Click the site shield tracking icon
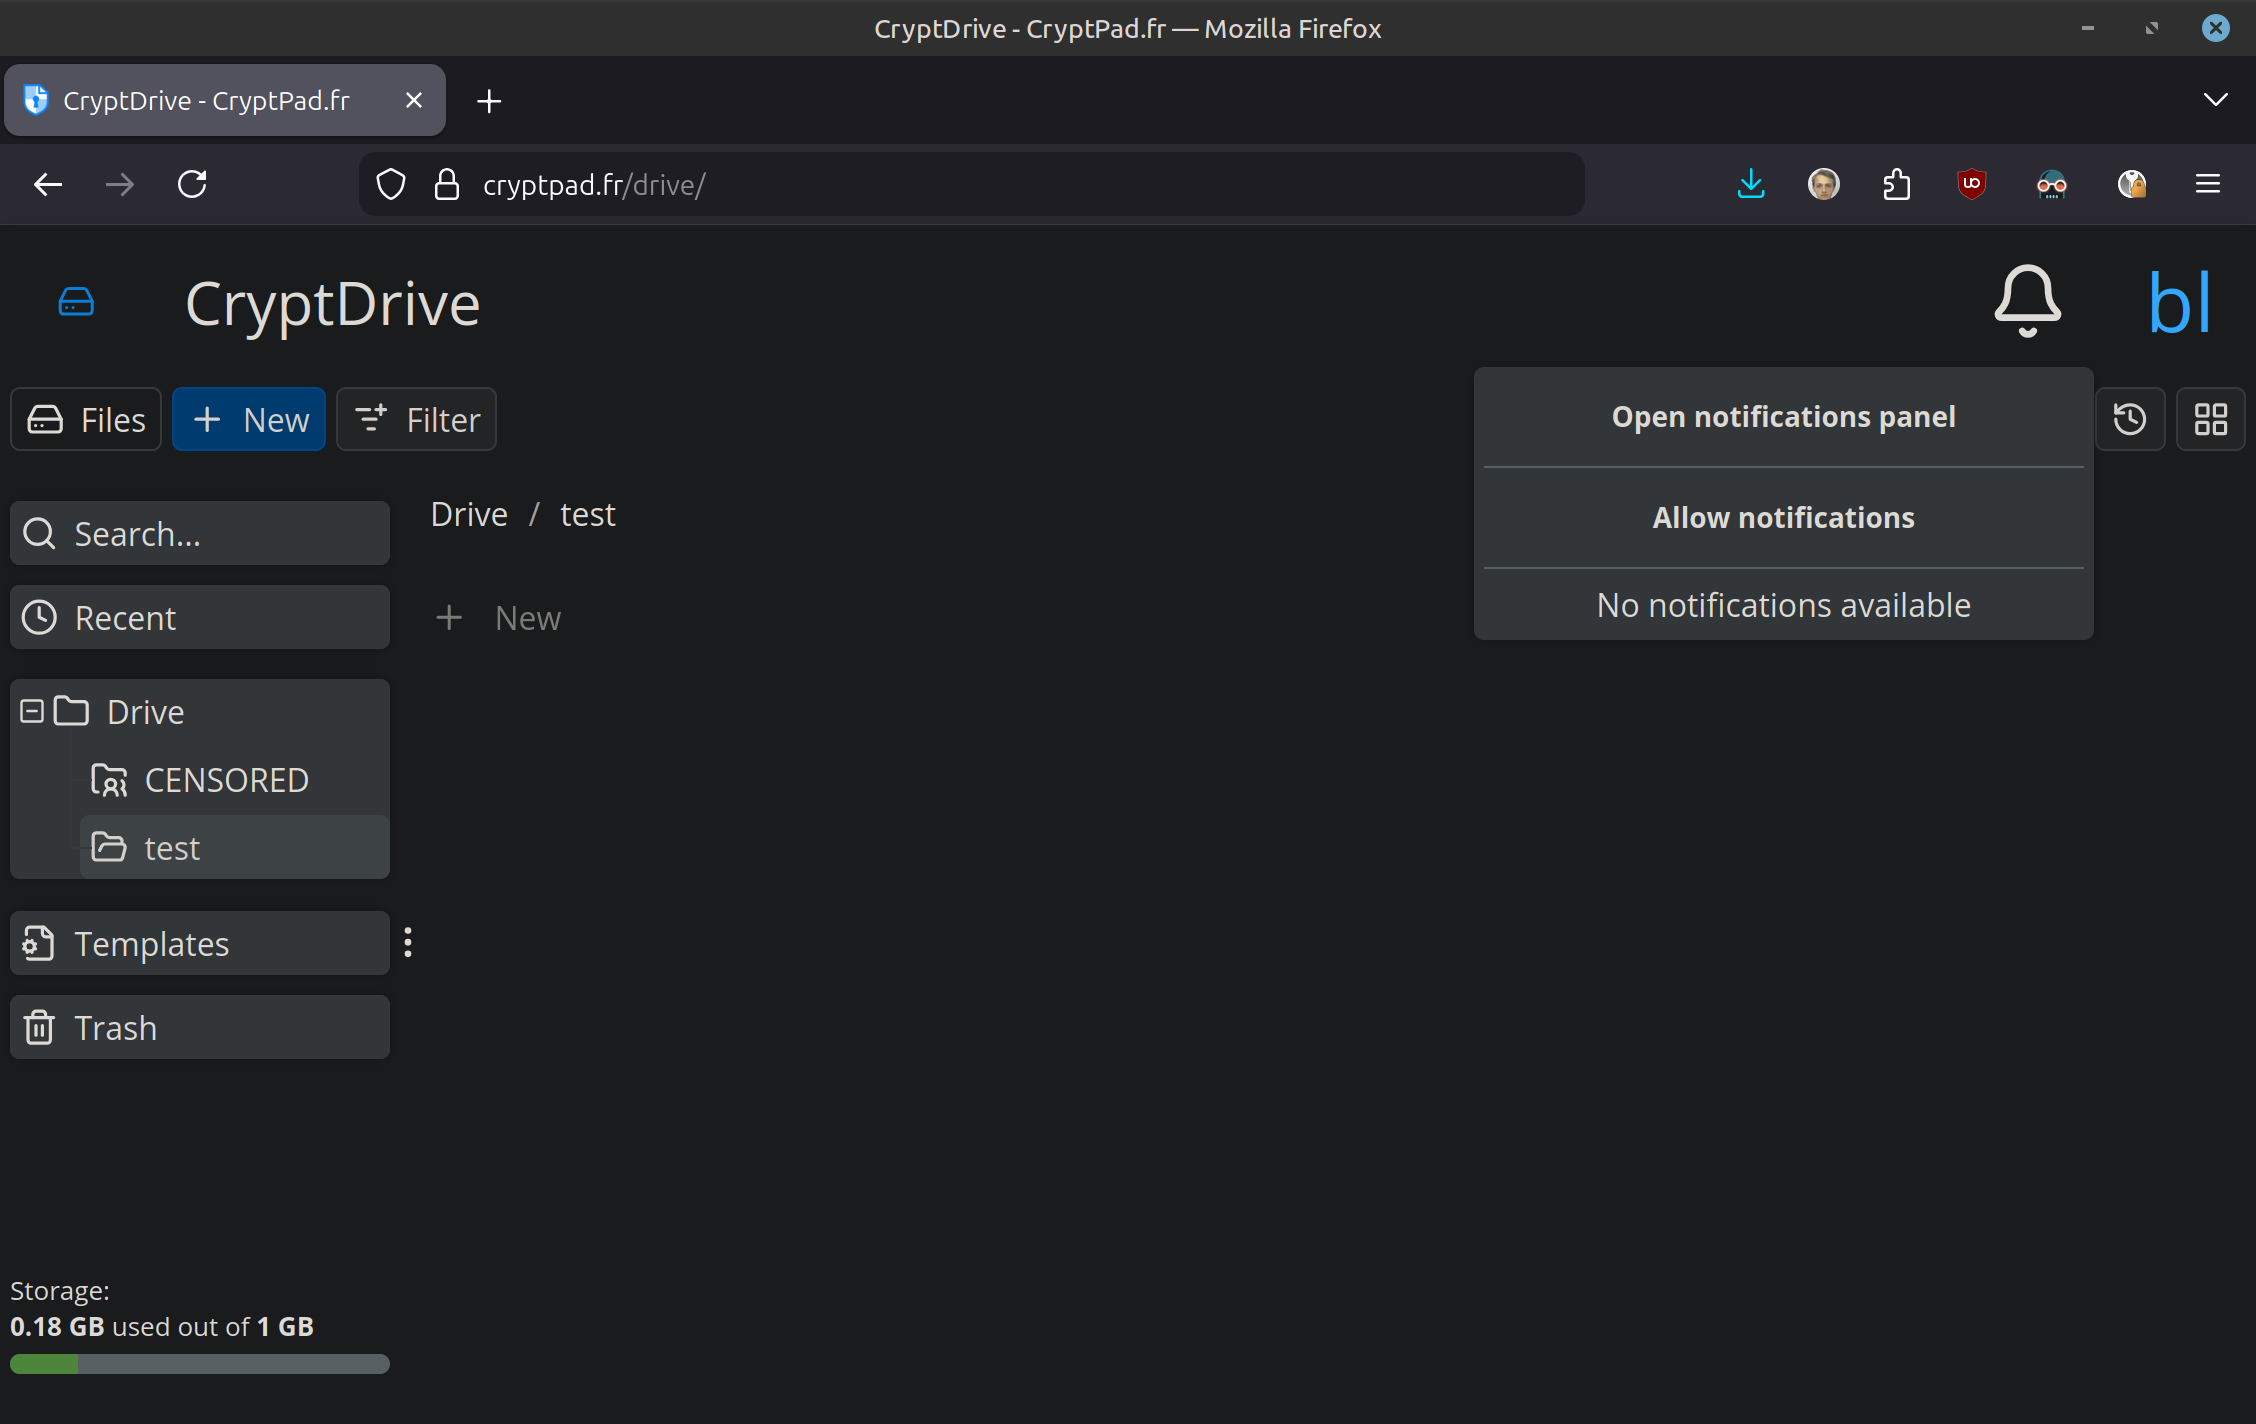Screen dimensions: 2256x1424 [x=391, y=184]
